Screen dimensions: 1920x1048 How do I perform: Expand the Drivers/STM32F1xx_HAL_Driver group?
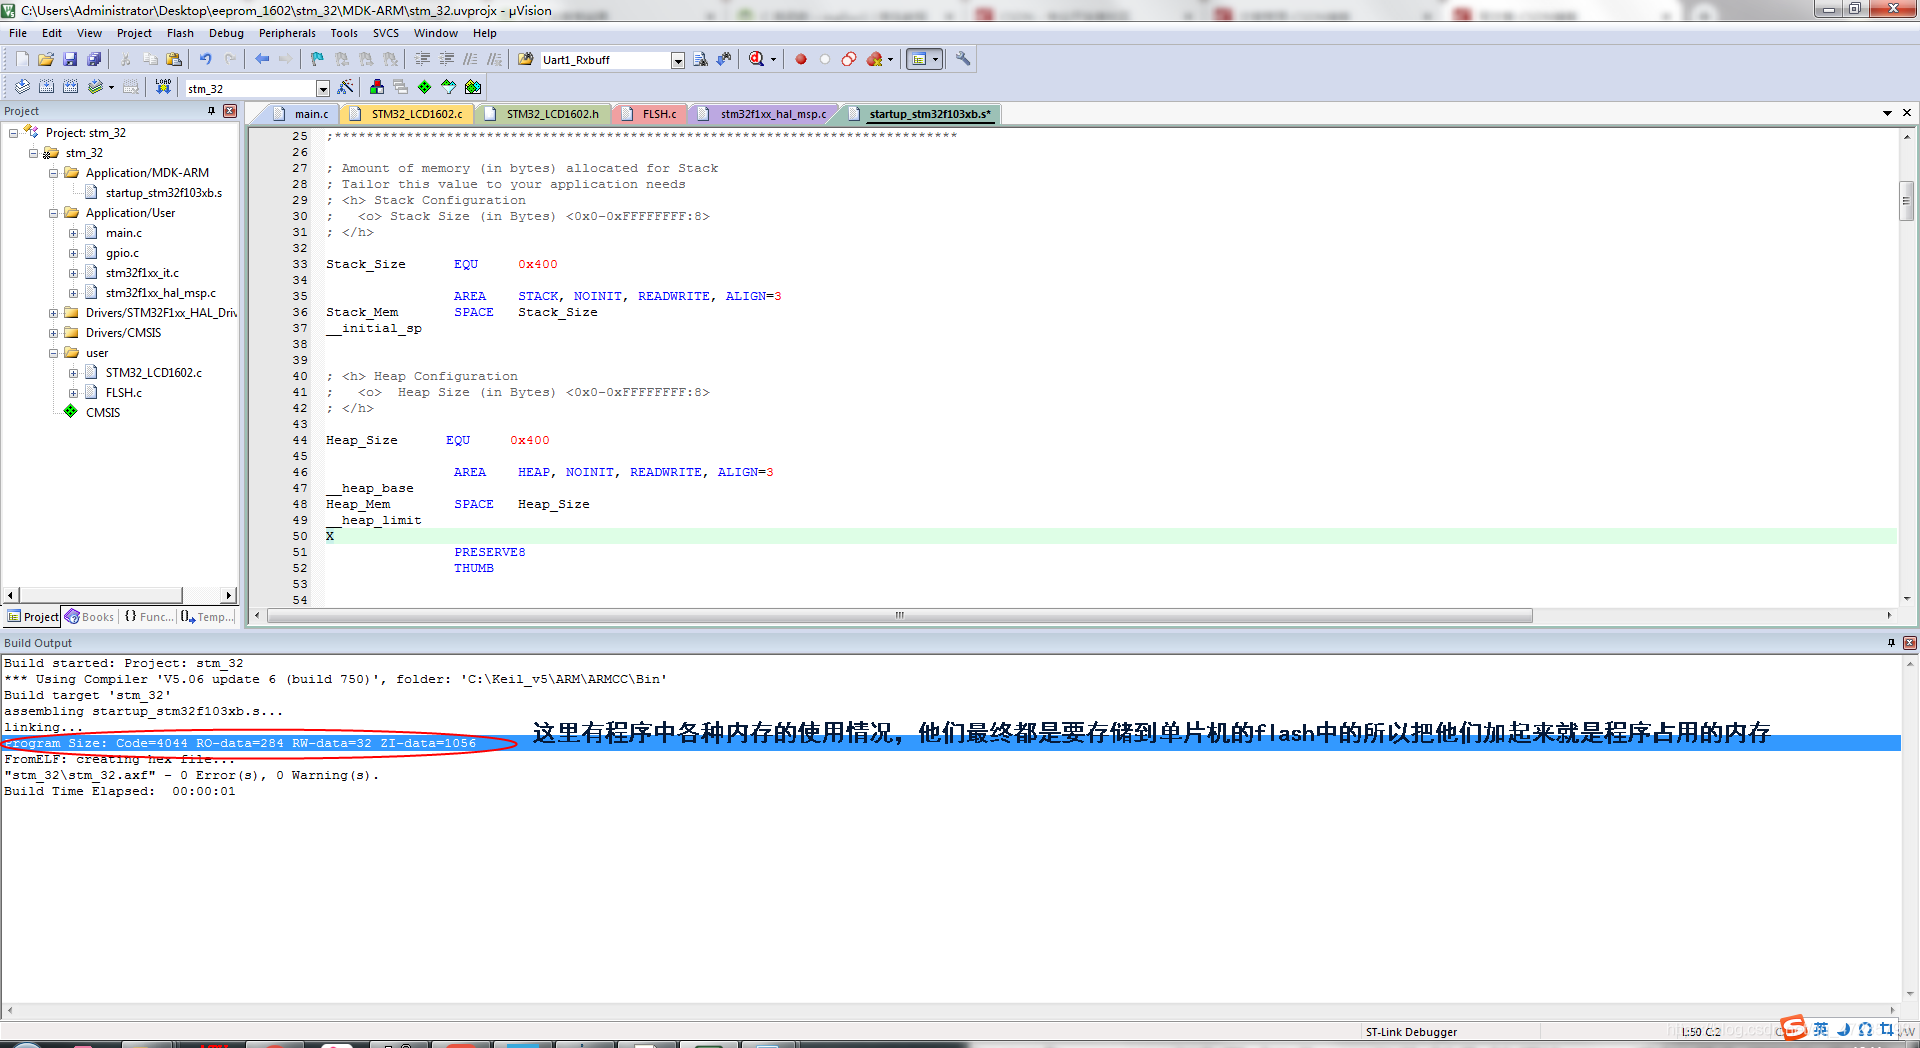[54, 313]
